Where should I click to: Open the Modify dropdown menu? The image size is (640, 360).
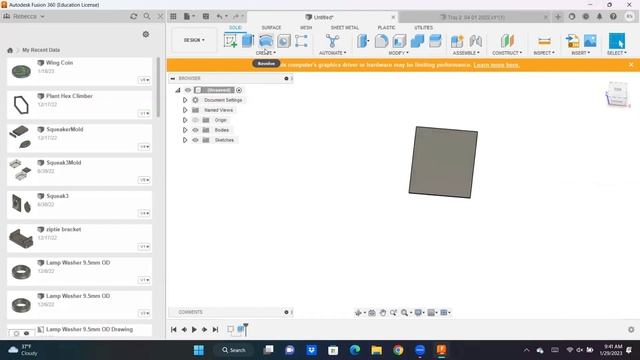point(398,53)
